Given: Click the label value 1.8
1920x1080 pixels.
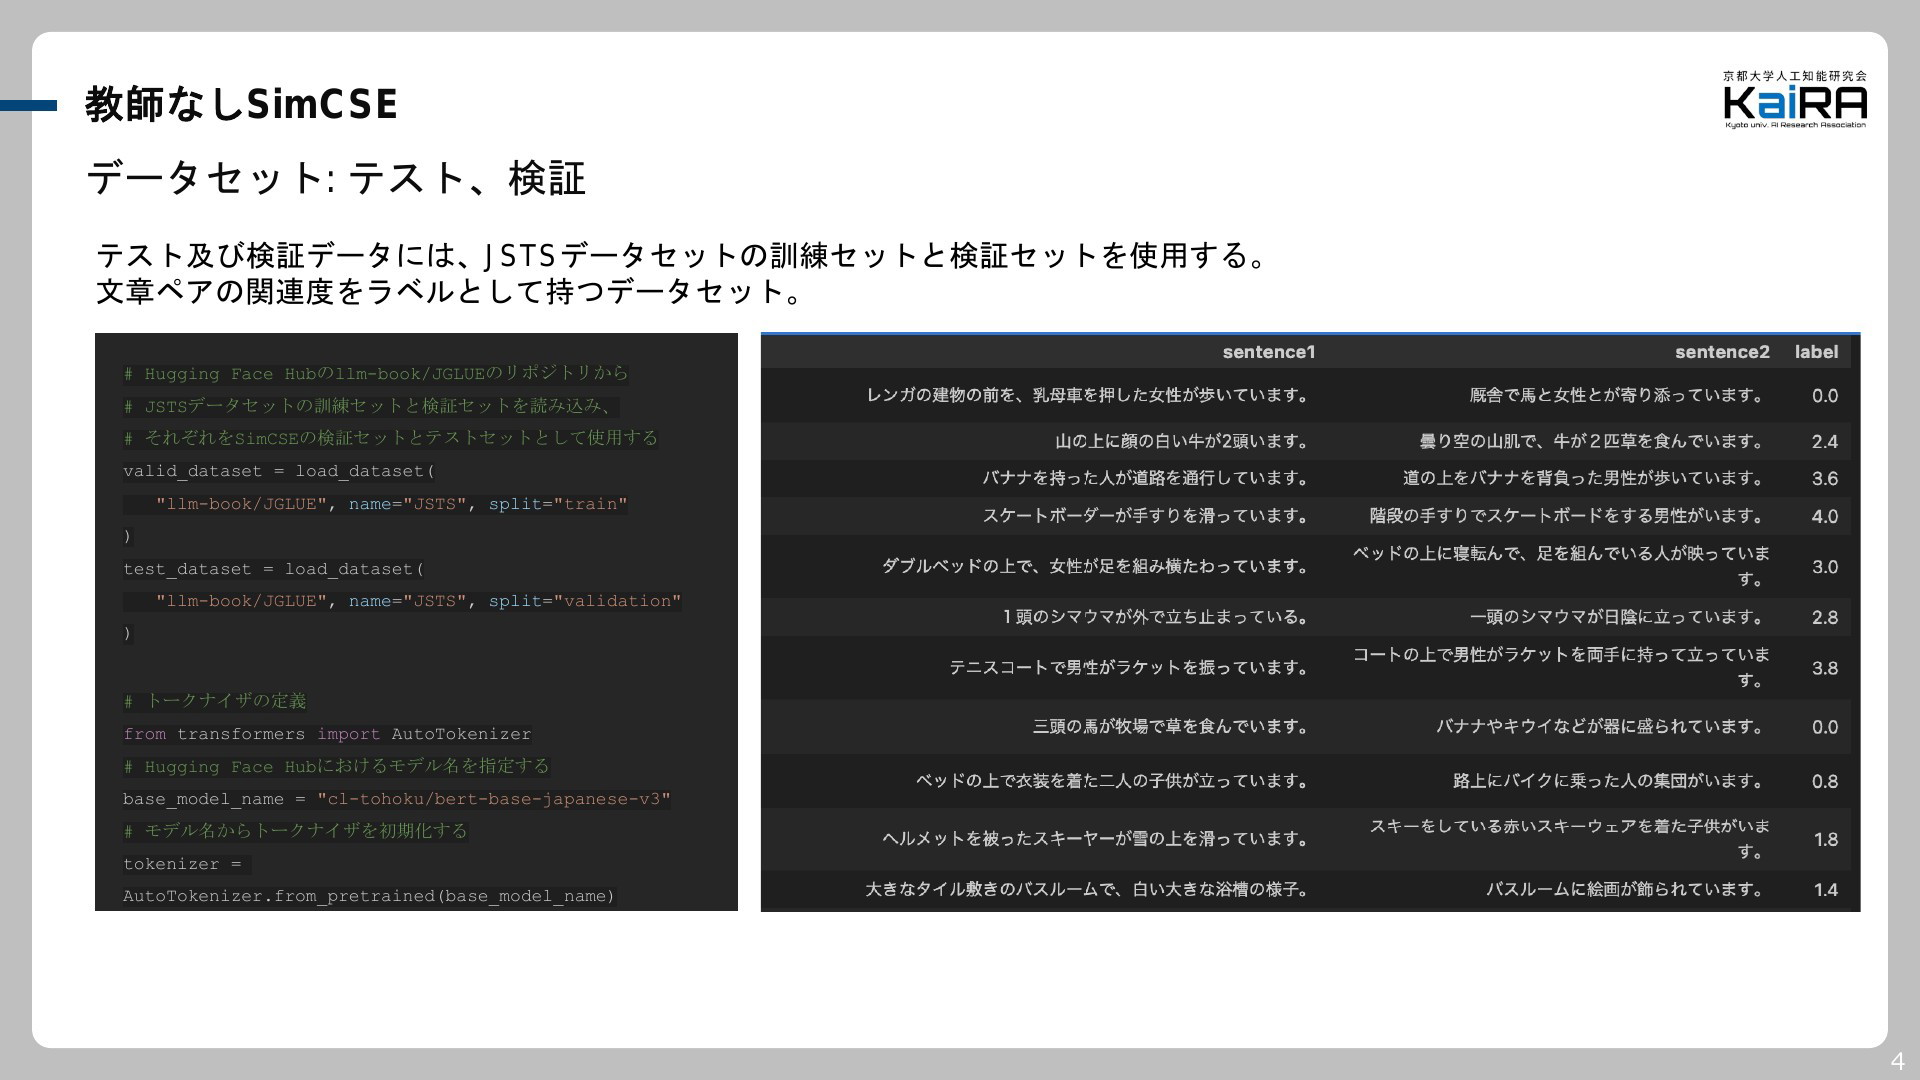Looking at the screenshot, I should tap(1825, 839).
